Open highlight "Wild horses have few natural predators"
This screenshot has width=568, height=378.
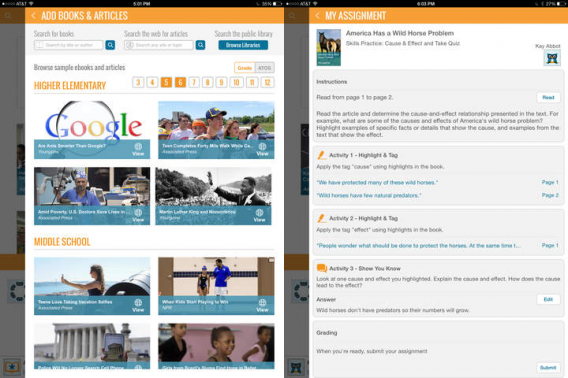(x=369, y=195)
